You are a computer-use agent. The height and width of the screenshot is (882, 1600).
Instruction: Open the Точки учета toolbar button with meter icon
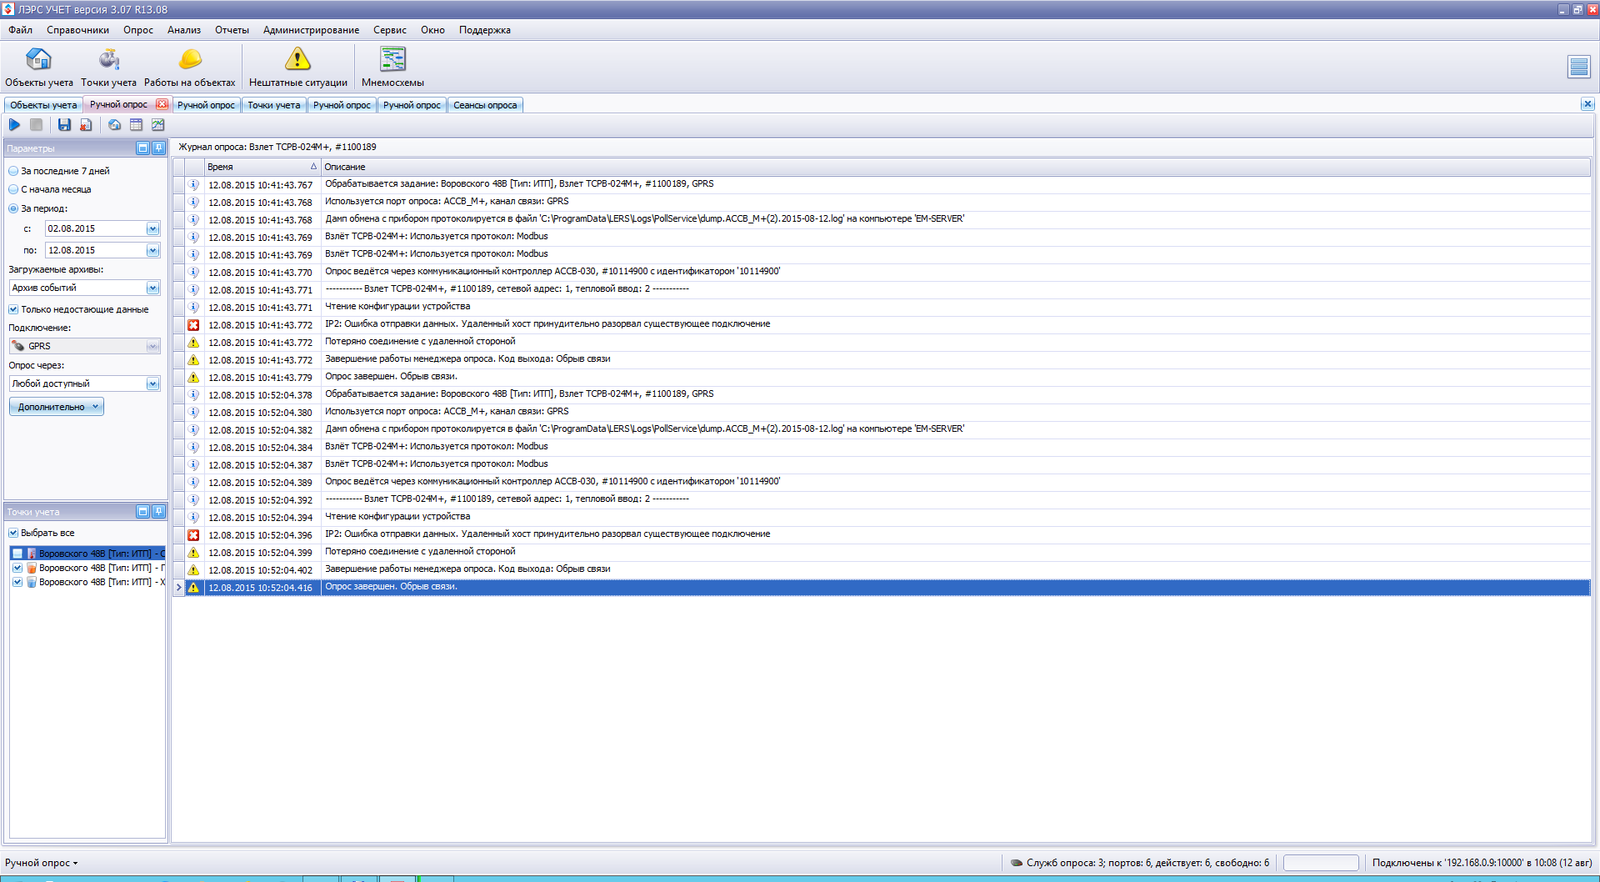[108, 68]
